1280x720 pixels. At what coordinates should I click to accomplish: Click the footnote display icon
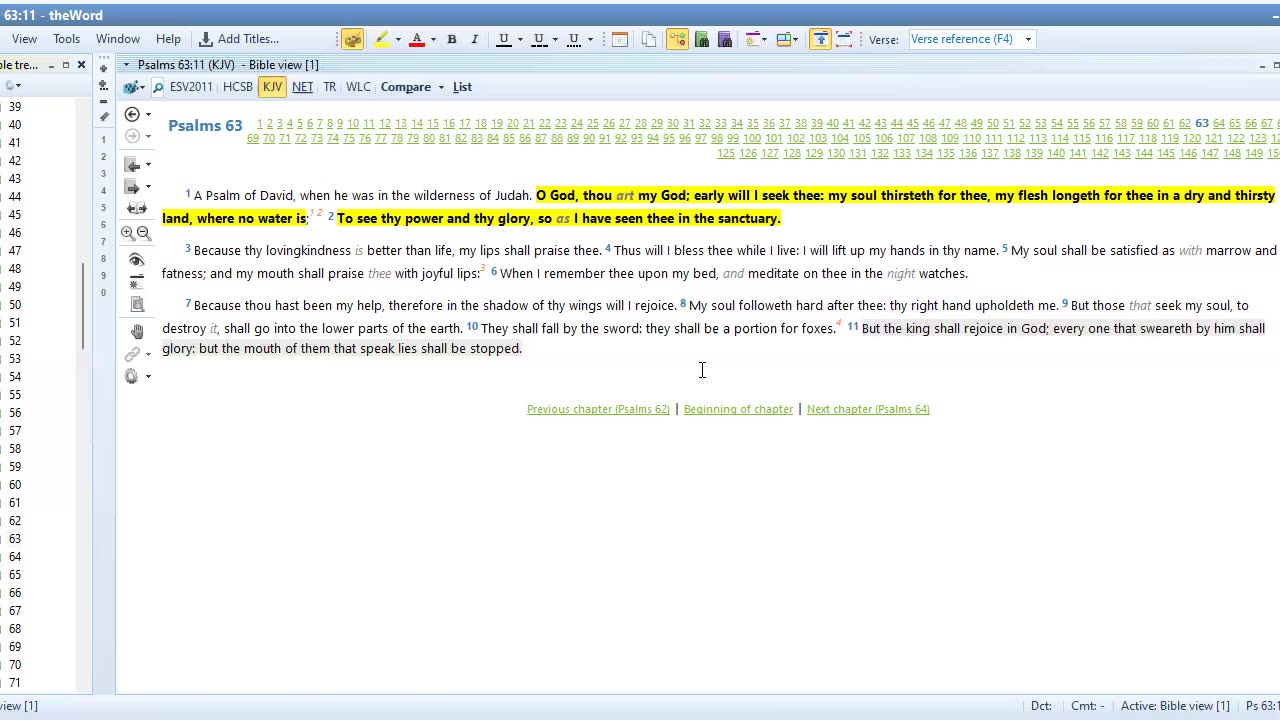[x=137, y=282]
